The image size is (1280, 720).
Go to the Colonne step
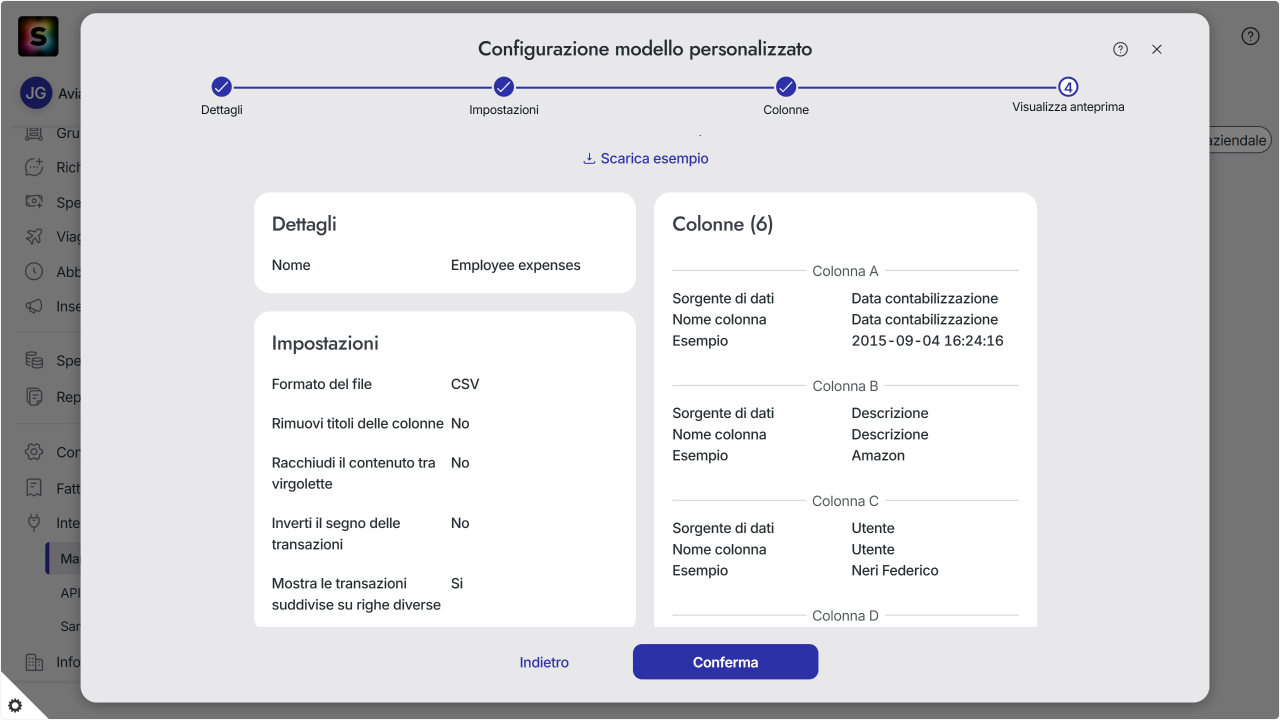[786, 97]
